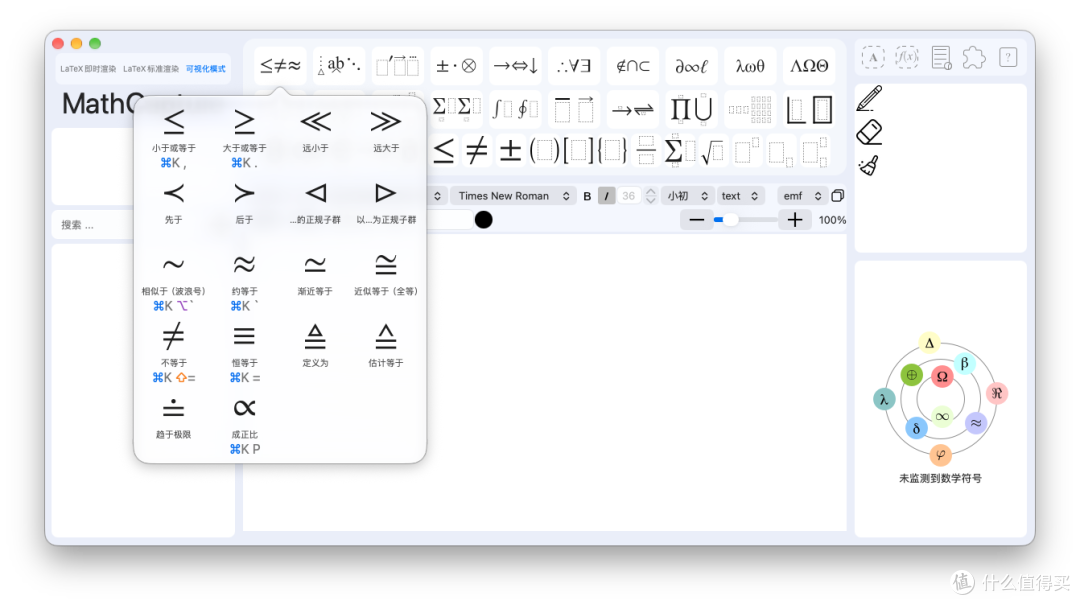Viewport: 1080px width, 605px height.
Task: Copy the formula with the duplicate icon
Action: (x=838, y=196)
